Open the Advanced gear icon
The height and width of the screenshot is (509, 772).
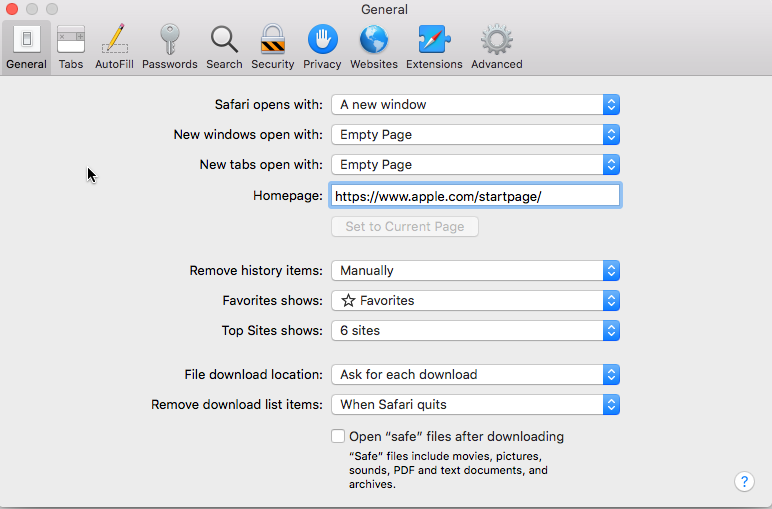tap(496, 39)
